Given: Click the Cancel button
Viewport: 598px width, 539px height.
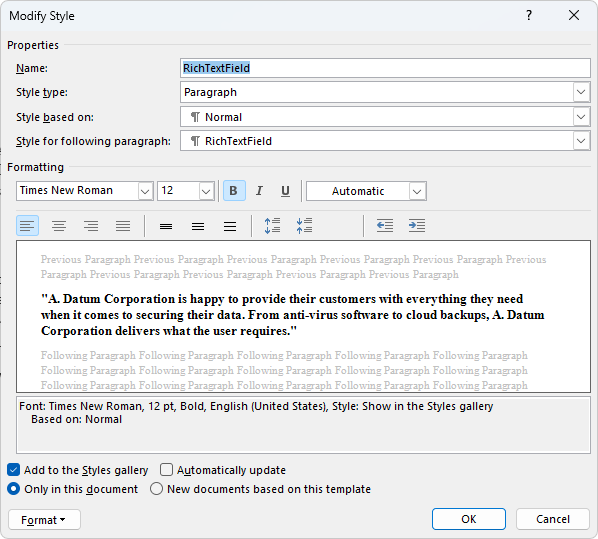Looking at the screenshot, I should [x=553, y=519].
